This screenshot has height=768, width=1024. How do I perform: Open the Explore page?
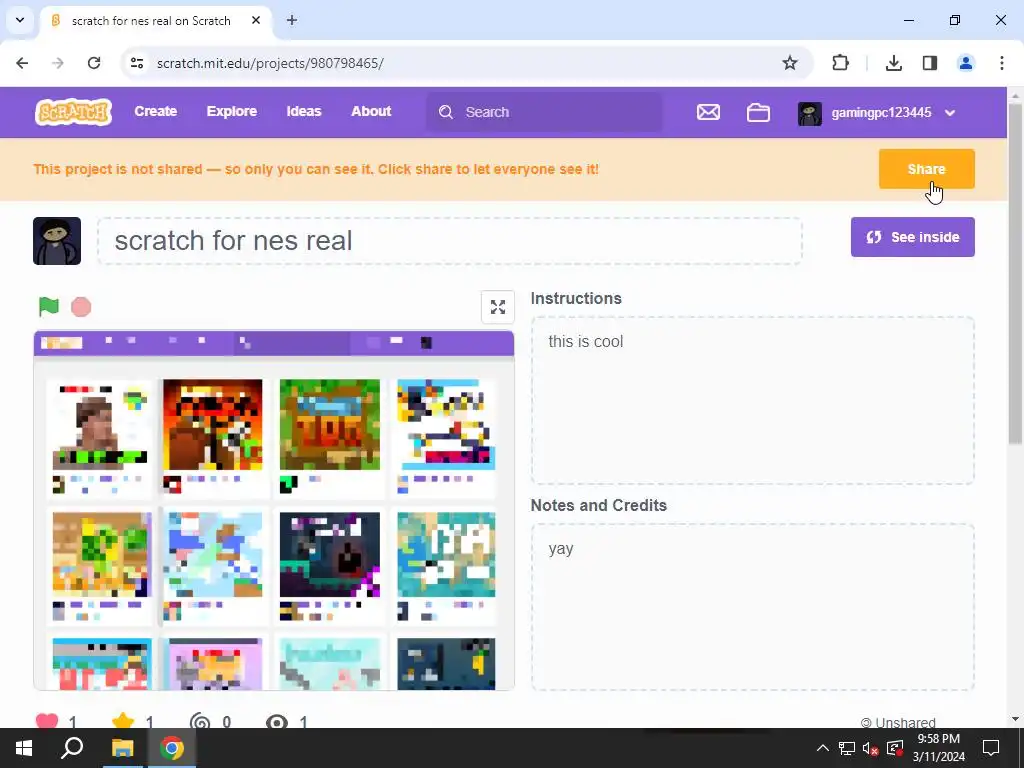coord(232,112)
